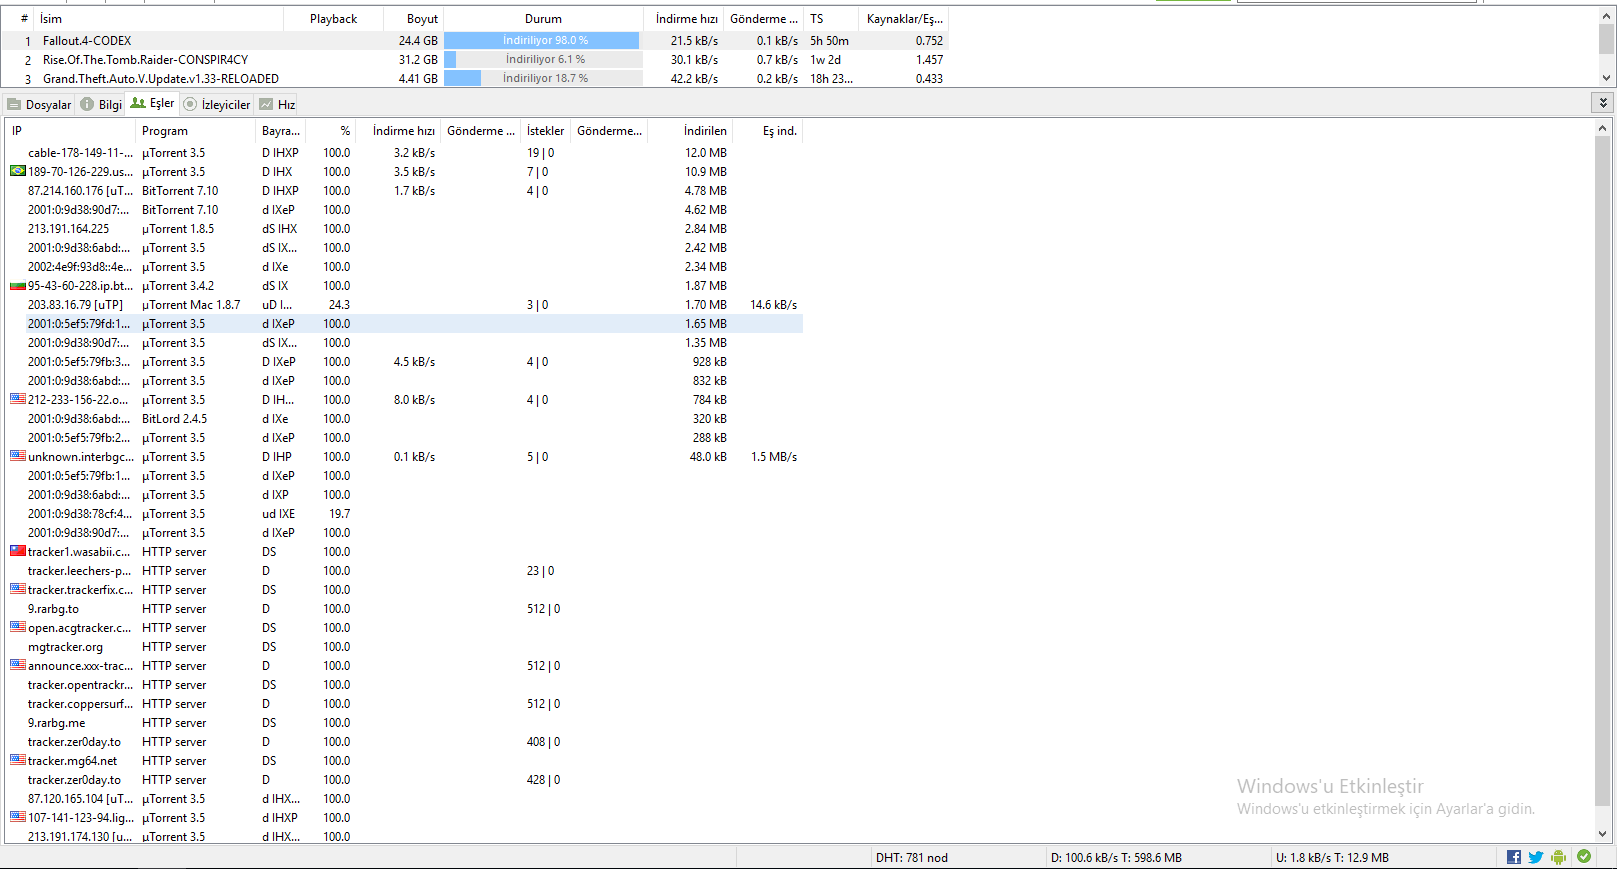
Task: Click the flag beside 107-141-123-94.lig peer
Action: pos(18,817)
